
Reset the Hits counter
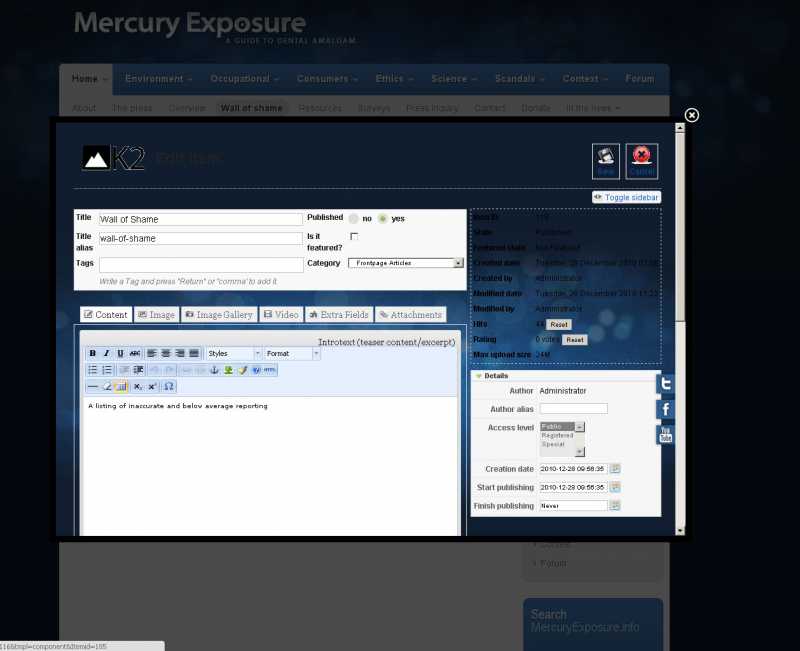click(559, 324)
